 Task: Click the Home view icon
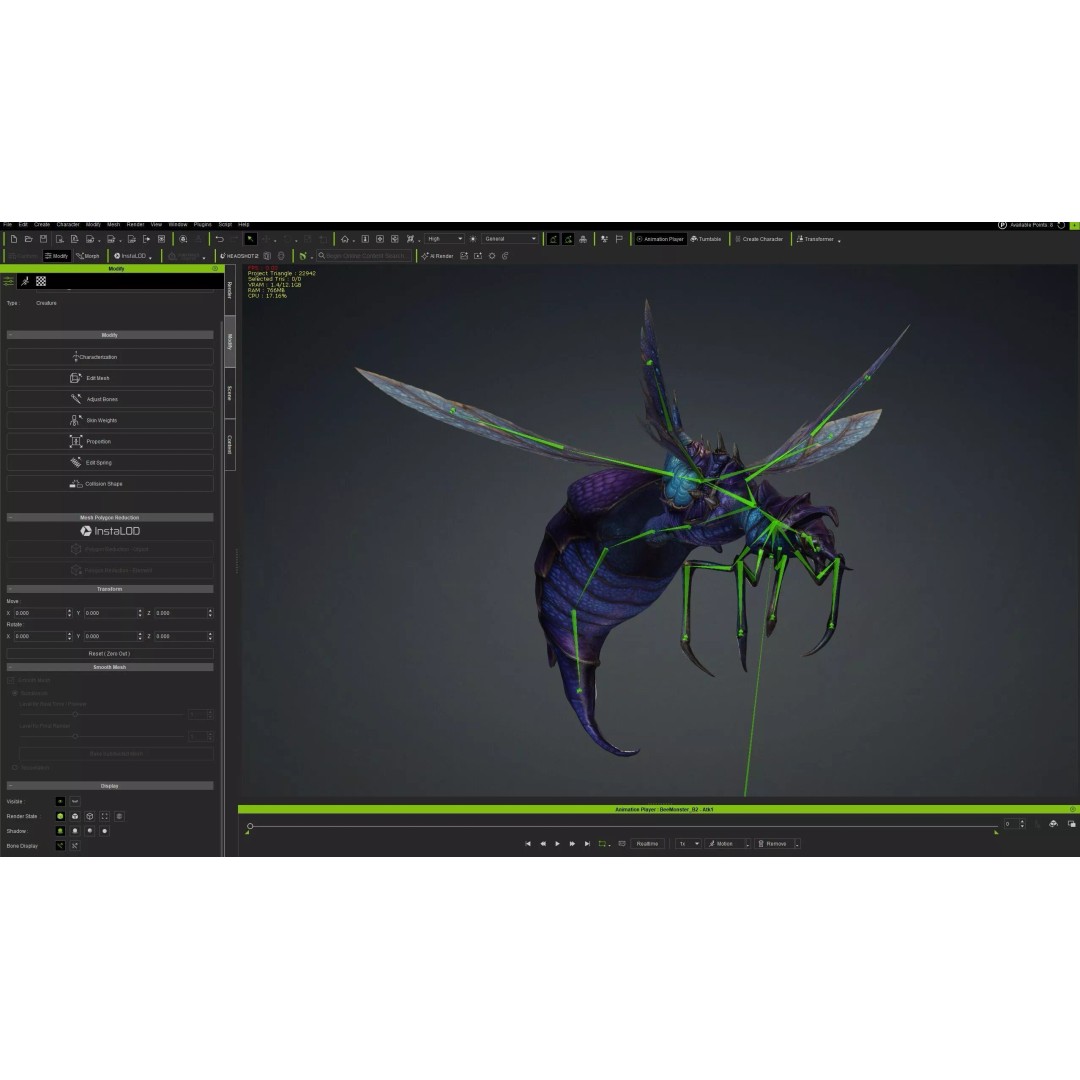(345, 239)
